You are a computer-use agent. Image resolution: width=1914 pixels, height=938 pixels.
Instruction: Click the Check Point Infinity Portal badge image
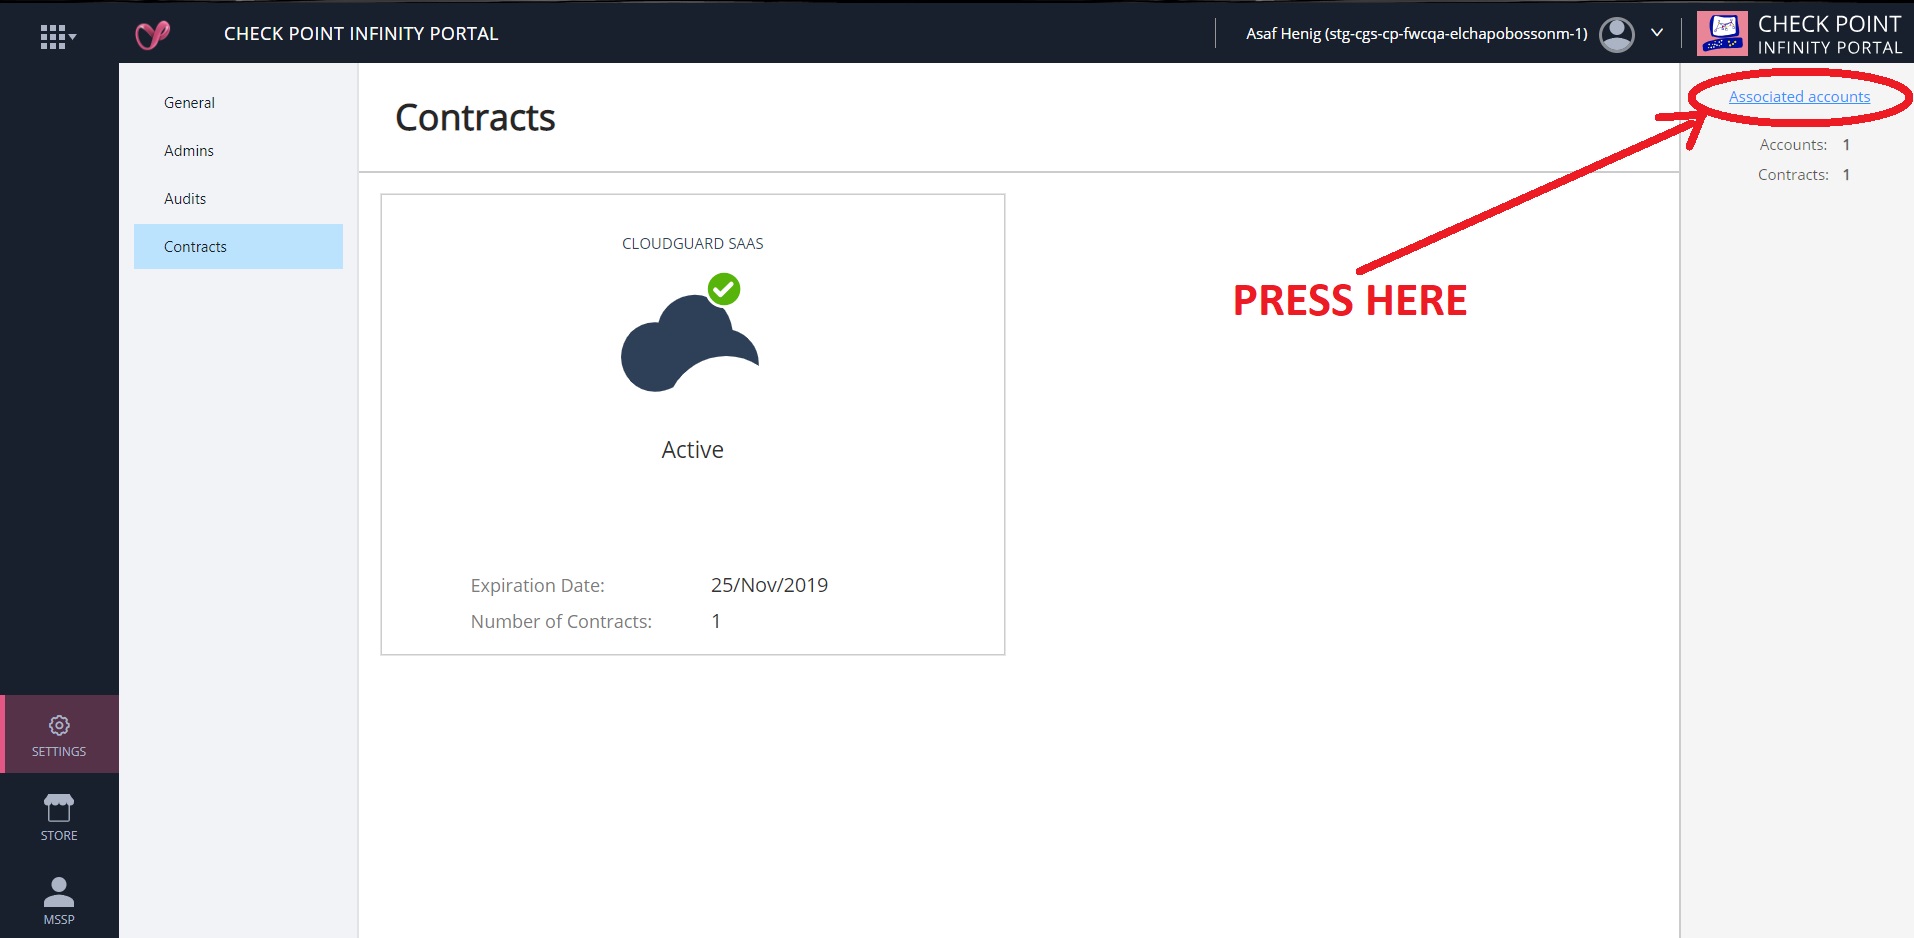coord(1722,33)
